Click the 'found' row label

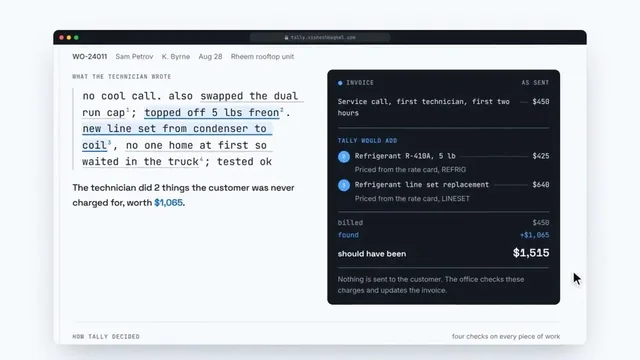tap(348, 235)
